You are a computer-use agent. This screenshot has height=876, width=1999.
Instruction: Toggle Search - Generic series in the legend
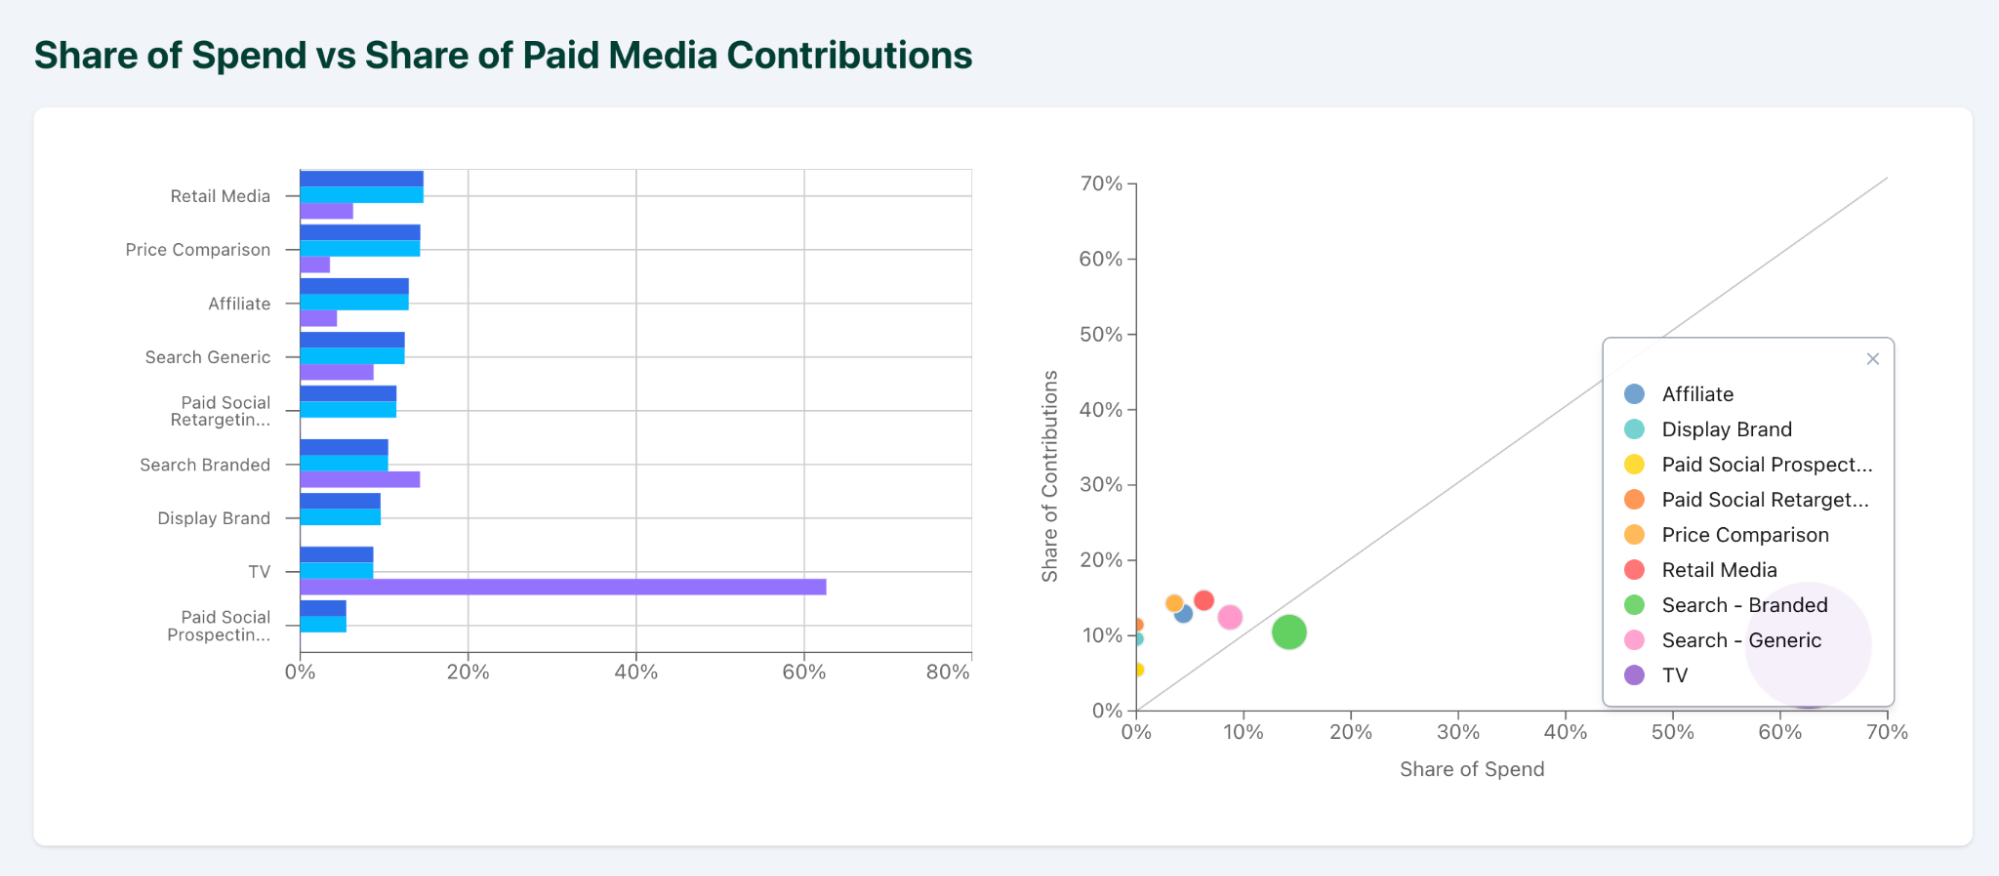pyautogui.click(x=1740, y=640)
